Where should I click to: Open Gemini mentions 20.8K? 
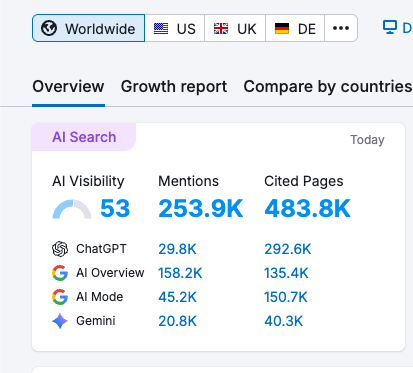(x=177, y=321)
